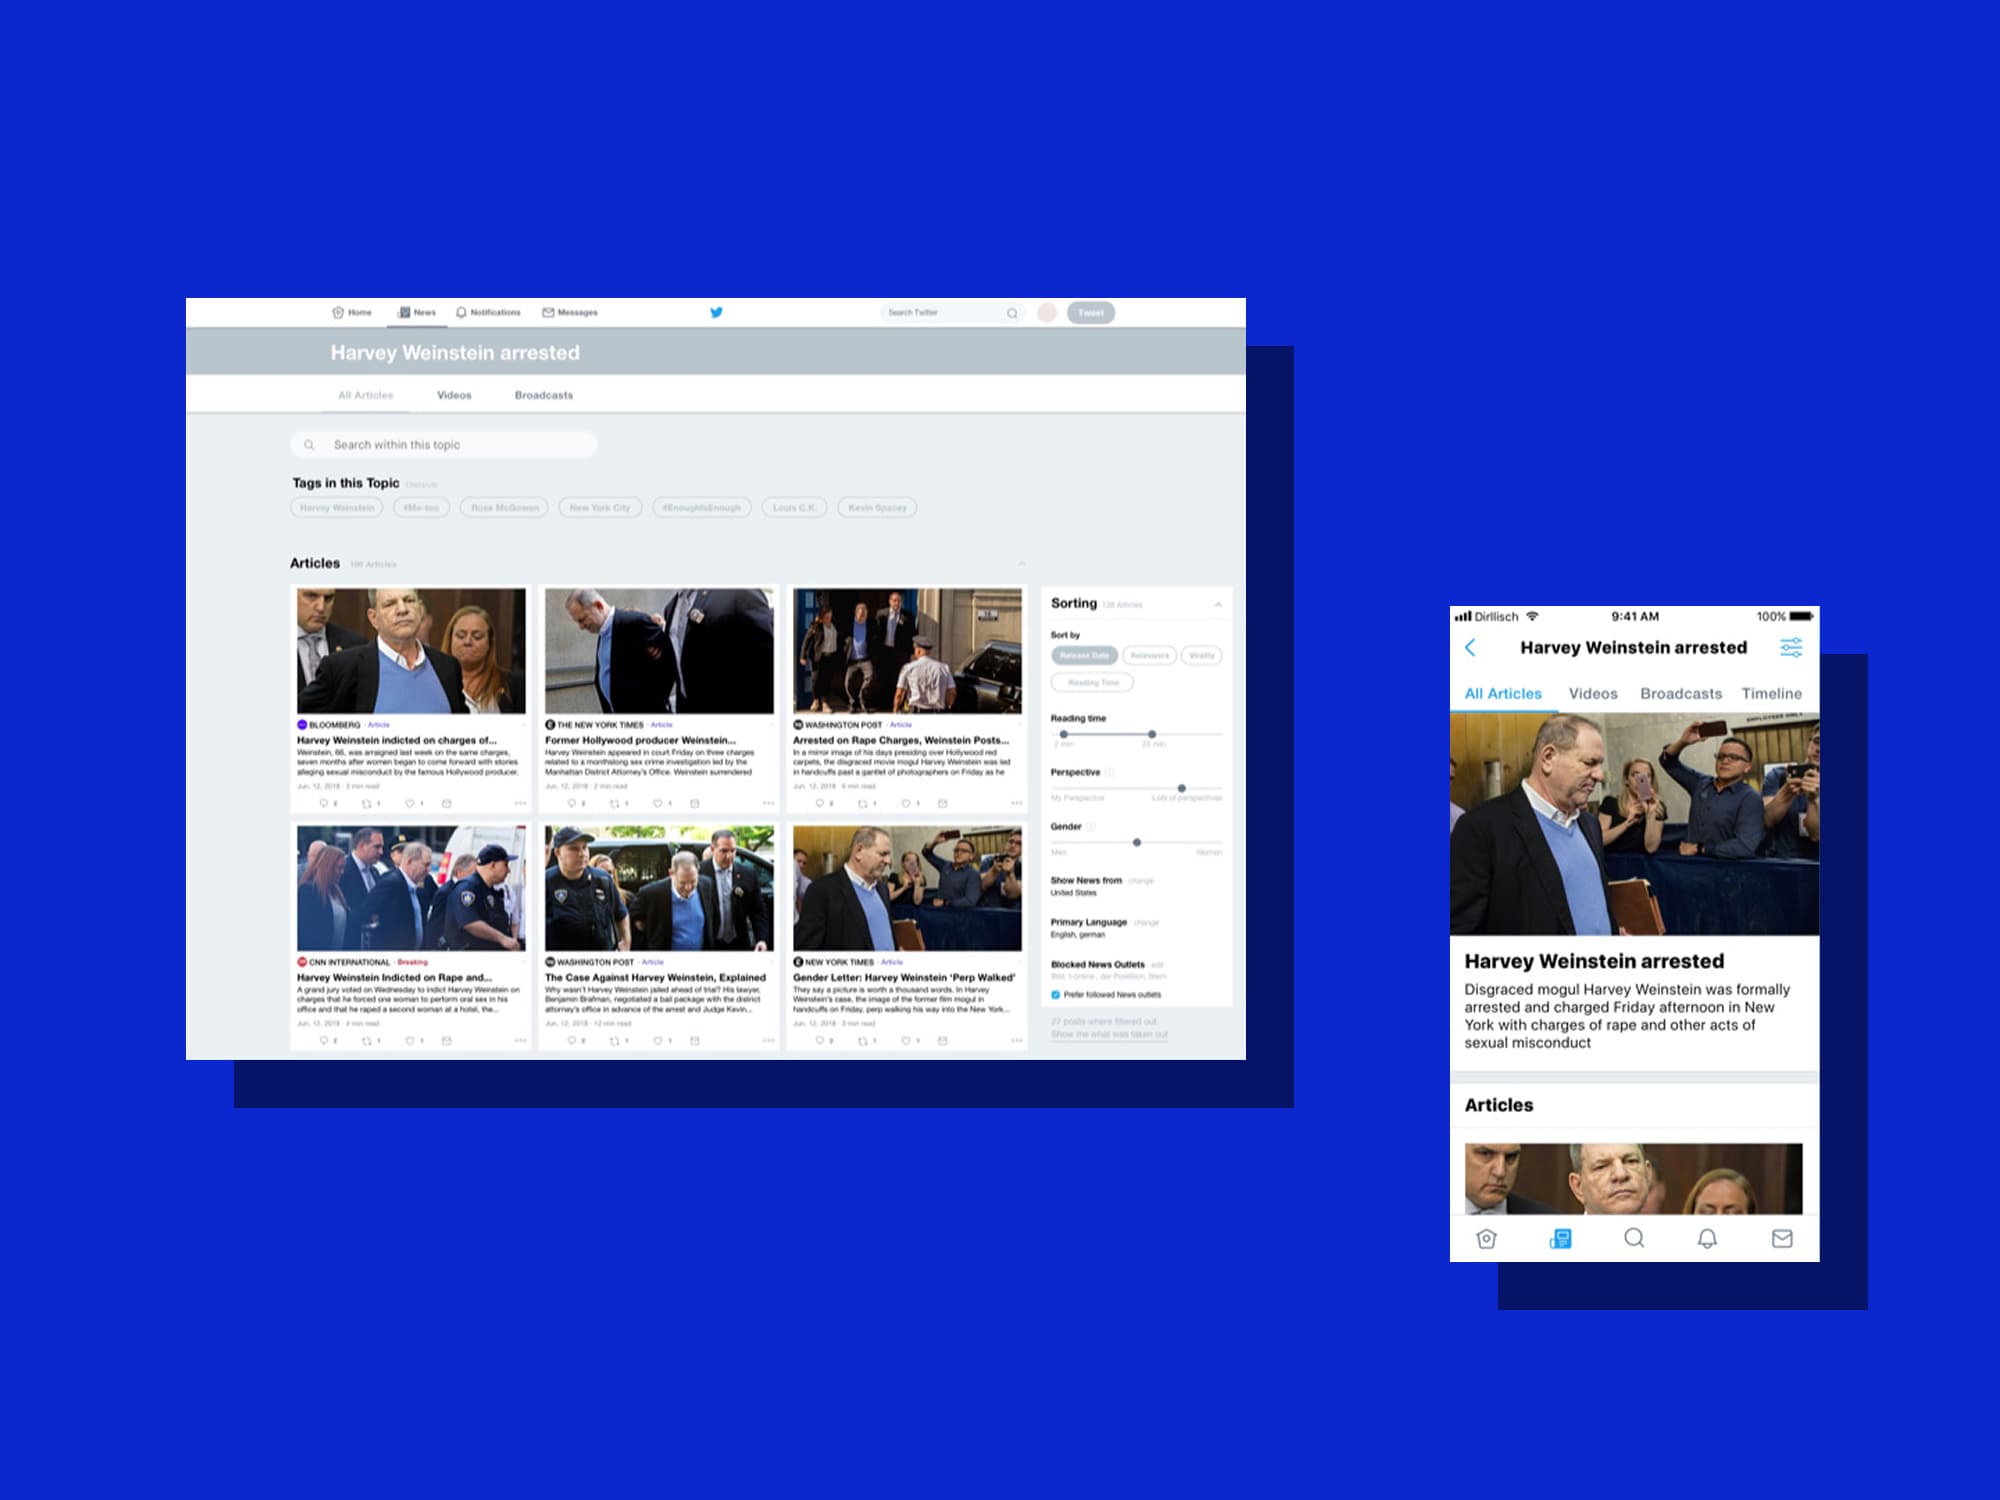Toggle 'Prefer followed News outlets' checkbox
2000x1500 pixels.
(1055, 994)
